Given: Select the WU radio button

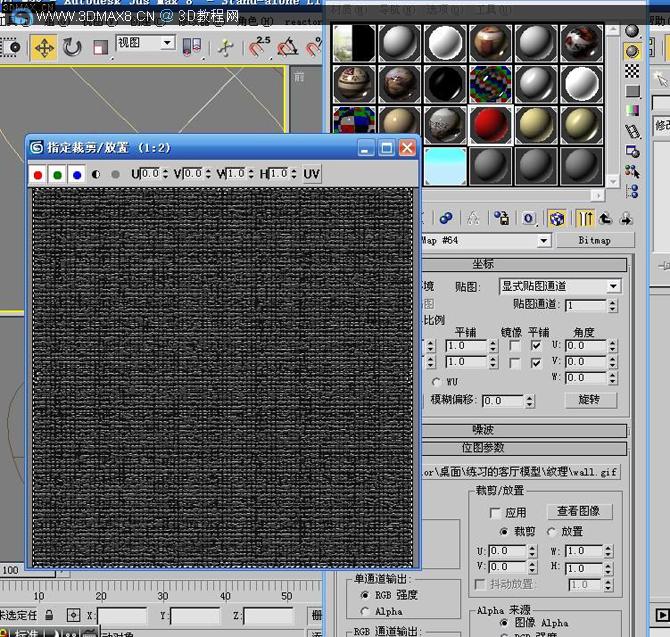Looking at the screenshot, I should (x=437, y=382).
